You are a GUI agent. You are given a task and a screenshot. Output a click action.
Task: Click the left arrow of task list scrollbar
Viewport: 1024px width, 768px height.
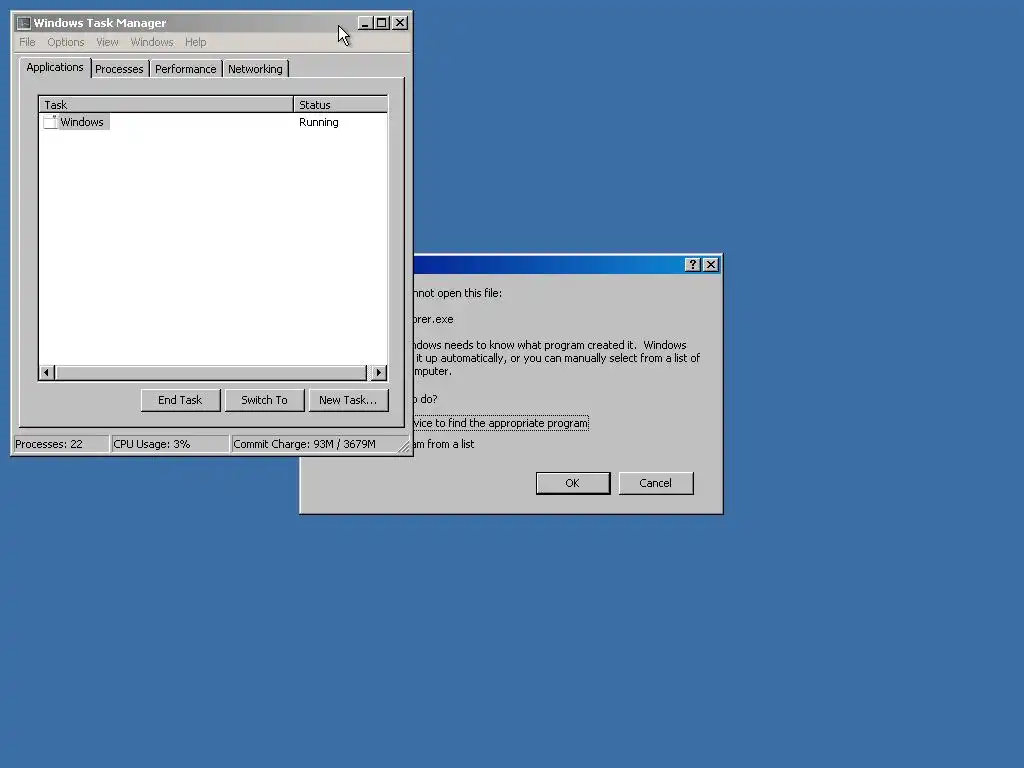(46, 373)
